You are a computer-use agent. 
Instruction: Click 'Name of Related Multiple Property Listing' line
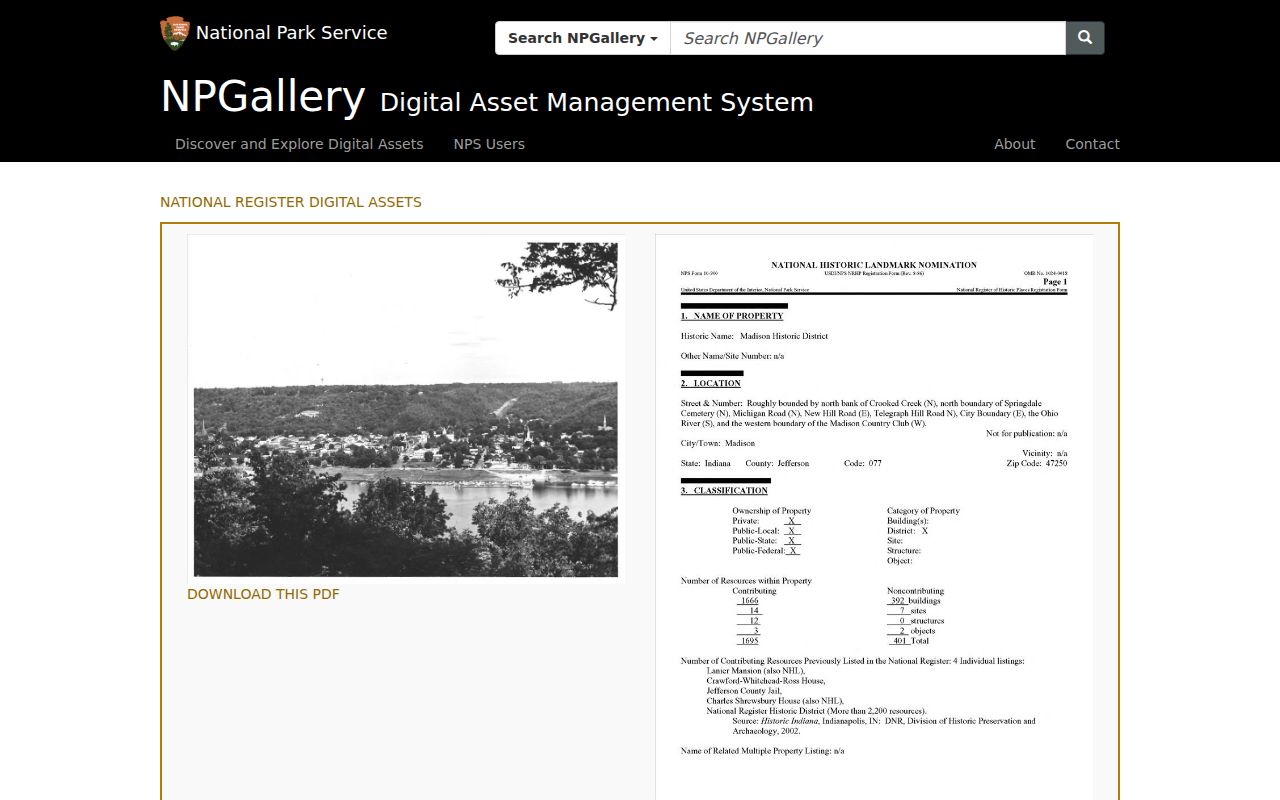tap(763, 750)
